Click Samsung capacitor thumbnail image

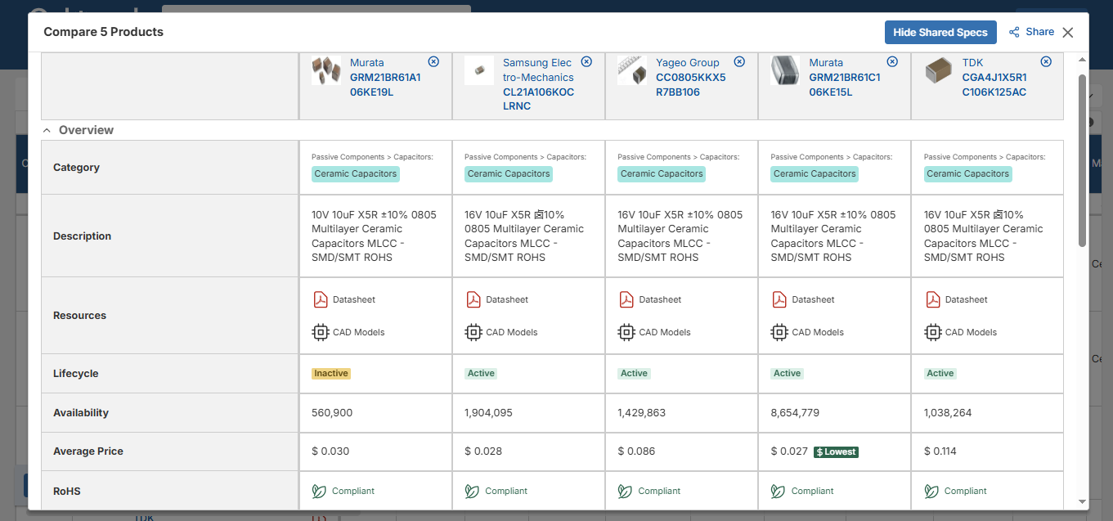click(x=479, y=71)
